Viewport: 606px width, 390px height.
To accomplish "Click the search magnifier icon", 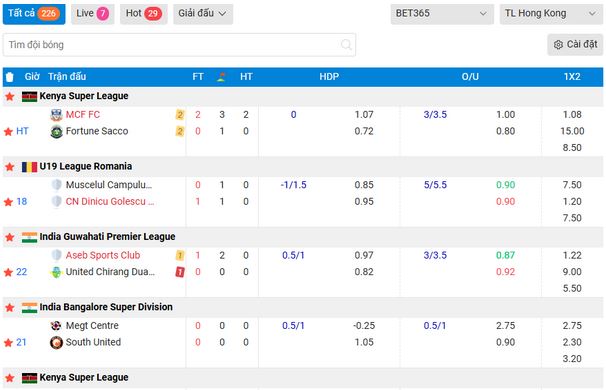I will (346, 45).
